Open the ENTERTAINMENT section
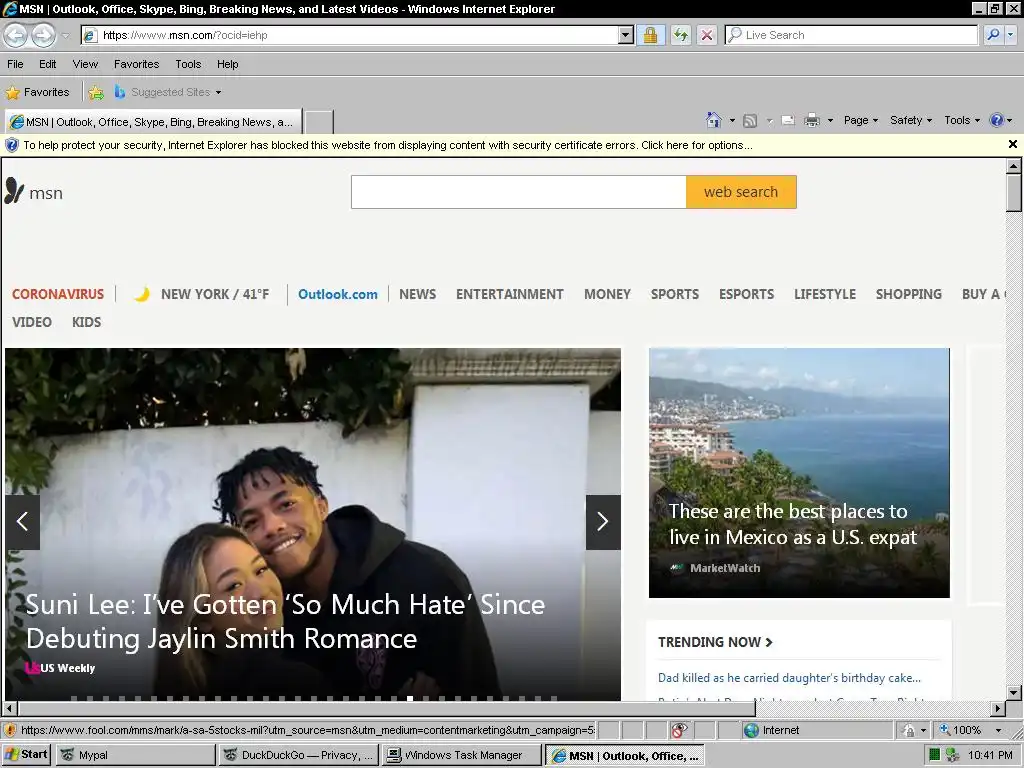 (x=509, y=294)
